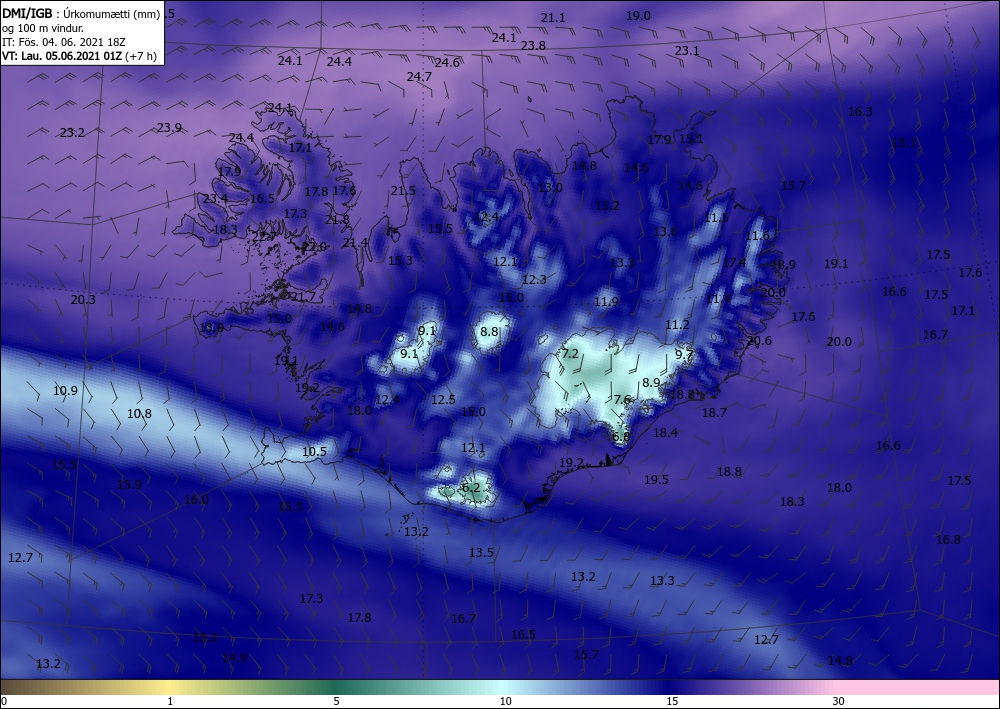The height and width of the screenshot is (709, 1000).
Task: Click the 7.2 value on Vatnajökull
Action: (x=569, y=353)
